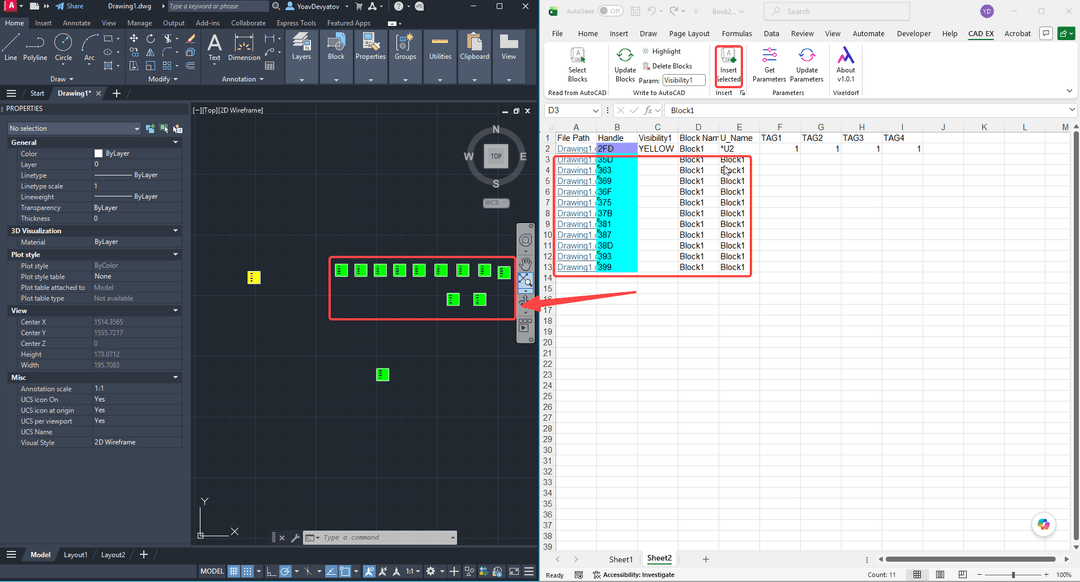Click AutoCAD search magnifier icon
The width and height of the screenshot is (1080, 582).
point(276,6)
